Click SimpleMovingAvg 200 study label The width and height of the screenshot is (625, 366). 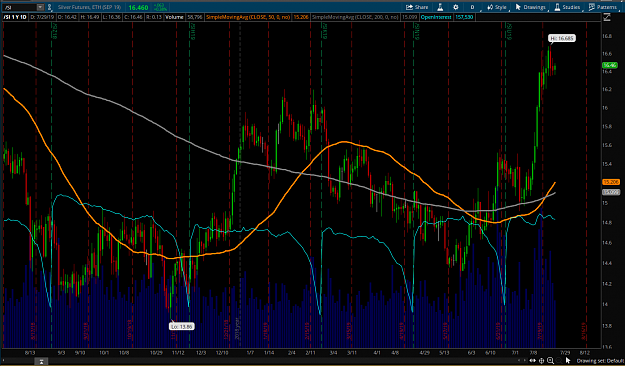[355, 17]
